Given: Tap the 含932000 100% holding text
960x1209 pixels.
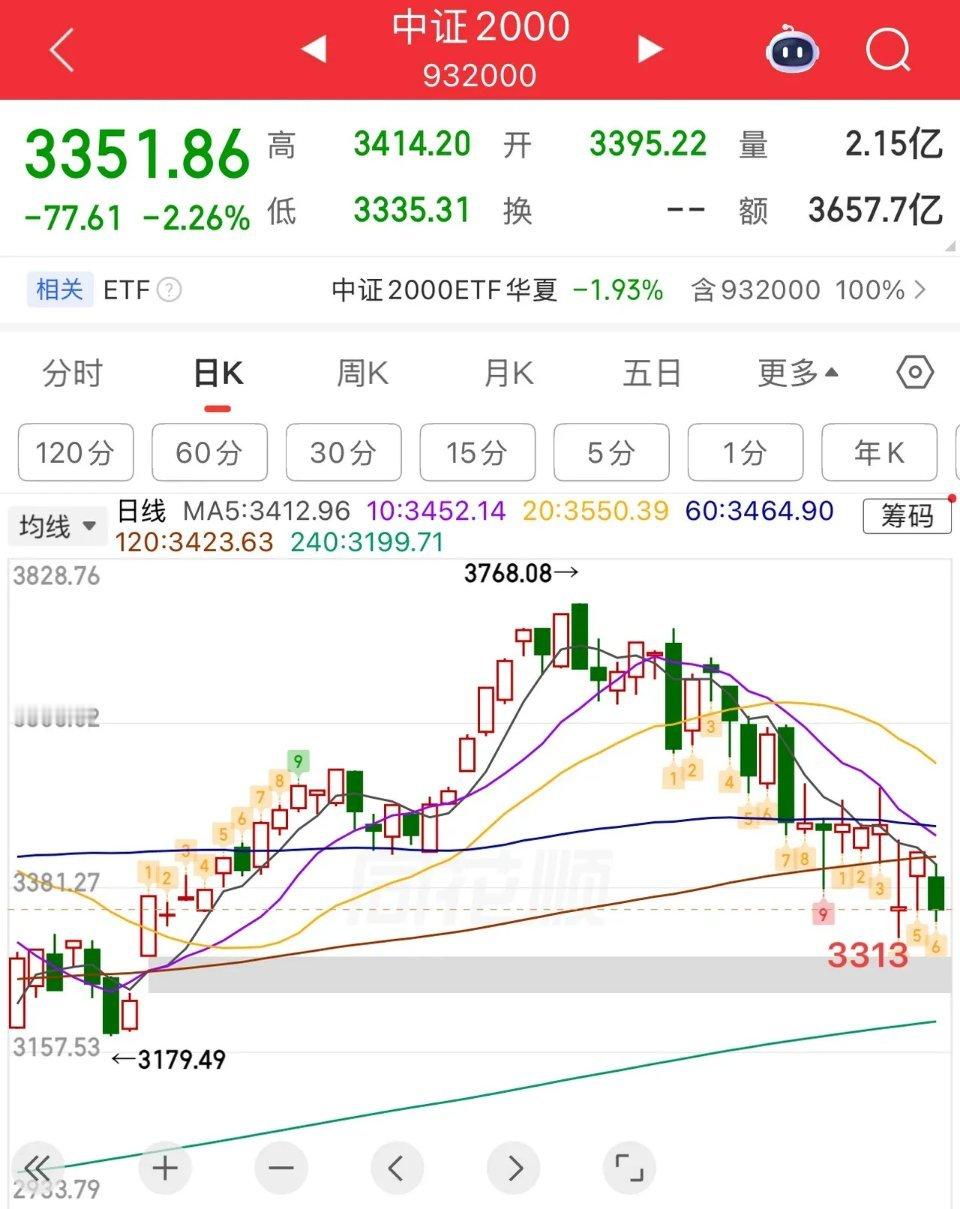Looking at the screenshot, I should point(798,291).
